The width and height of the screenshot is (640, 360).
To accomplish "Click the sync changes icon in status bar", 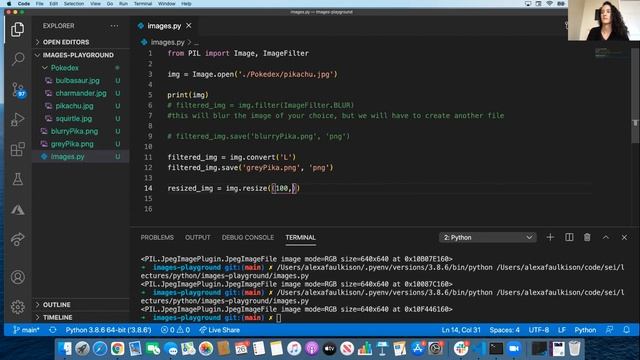I will pos(53,330).
